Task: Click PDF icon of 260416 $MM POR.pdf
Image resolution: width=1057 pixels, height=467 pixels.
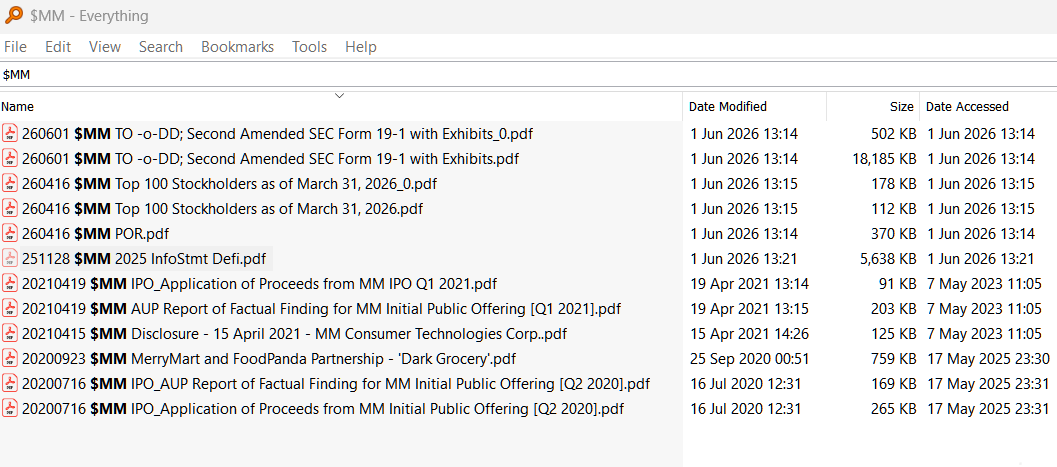Action: (10, 233)
